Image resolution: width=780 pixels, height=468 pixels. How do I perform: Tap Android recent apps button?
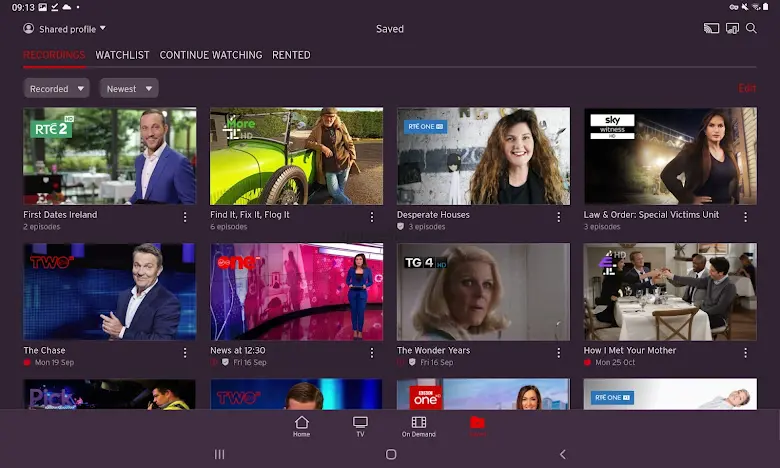click(x=219, y=454)
